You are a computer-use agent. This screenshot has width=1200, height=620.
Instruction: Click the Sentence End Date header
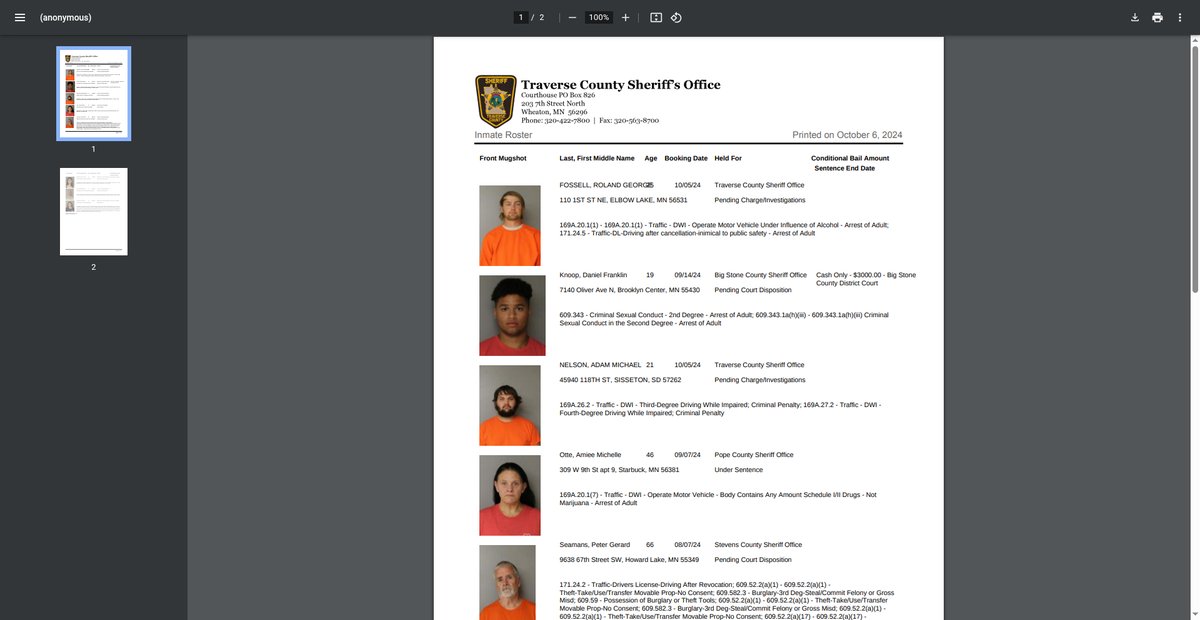point(845,168)
